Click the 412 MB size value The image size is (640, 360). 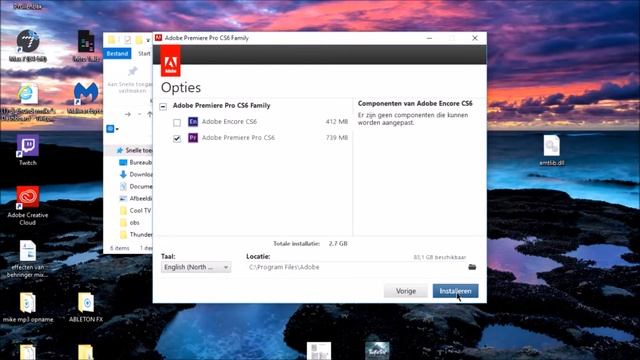tap(337, 122)
